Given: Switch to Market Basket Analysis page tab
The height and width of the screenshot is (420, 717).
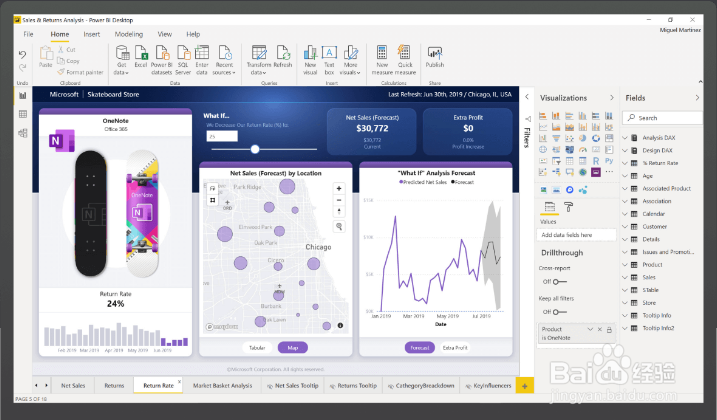Looking at the screenshot, I should pos(222,386).
